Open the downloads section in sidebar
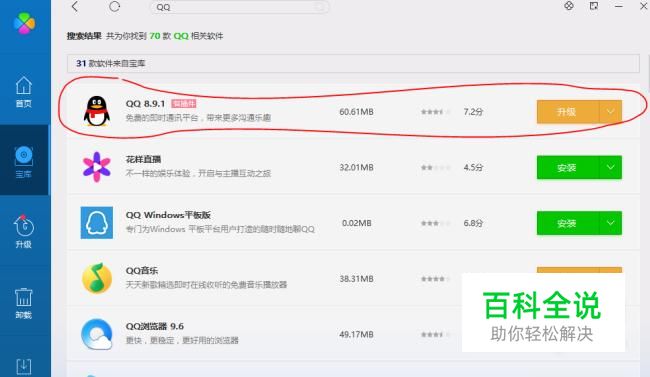 tap(24, 367)
